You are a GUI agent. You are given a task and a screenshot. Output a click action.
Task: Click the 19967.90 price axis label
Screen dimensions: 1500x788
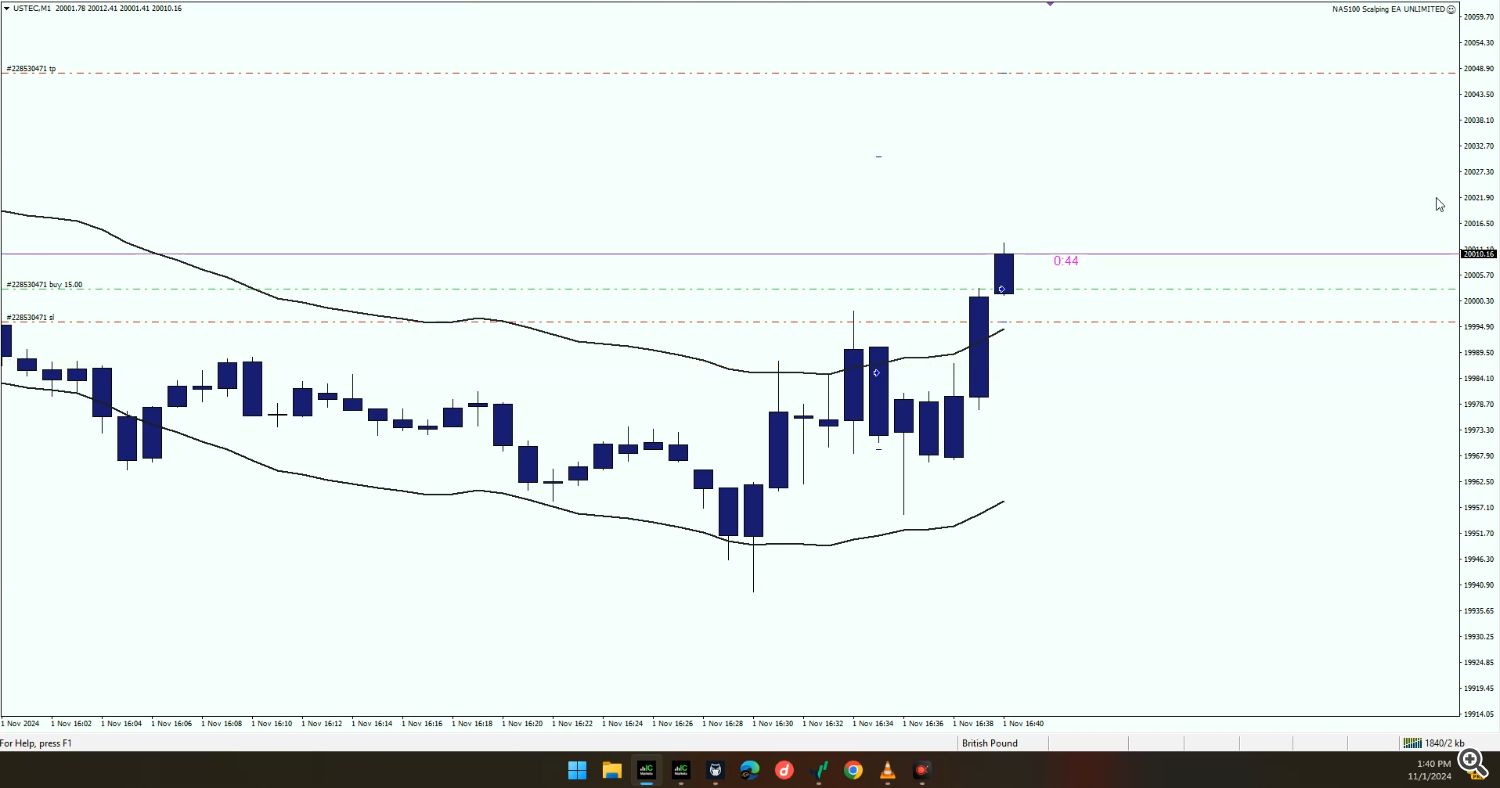coord(1478,456)
